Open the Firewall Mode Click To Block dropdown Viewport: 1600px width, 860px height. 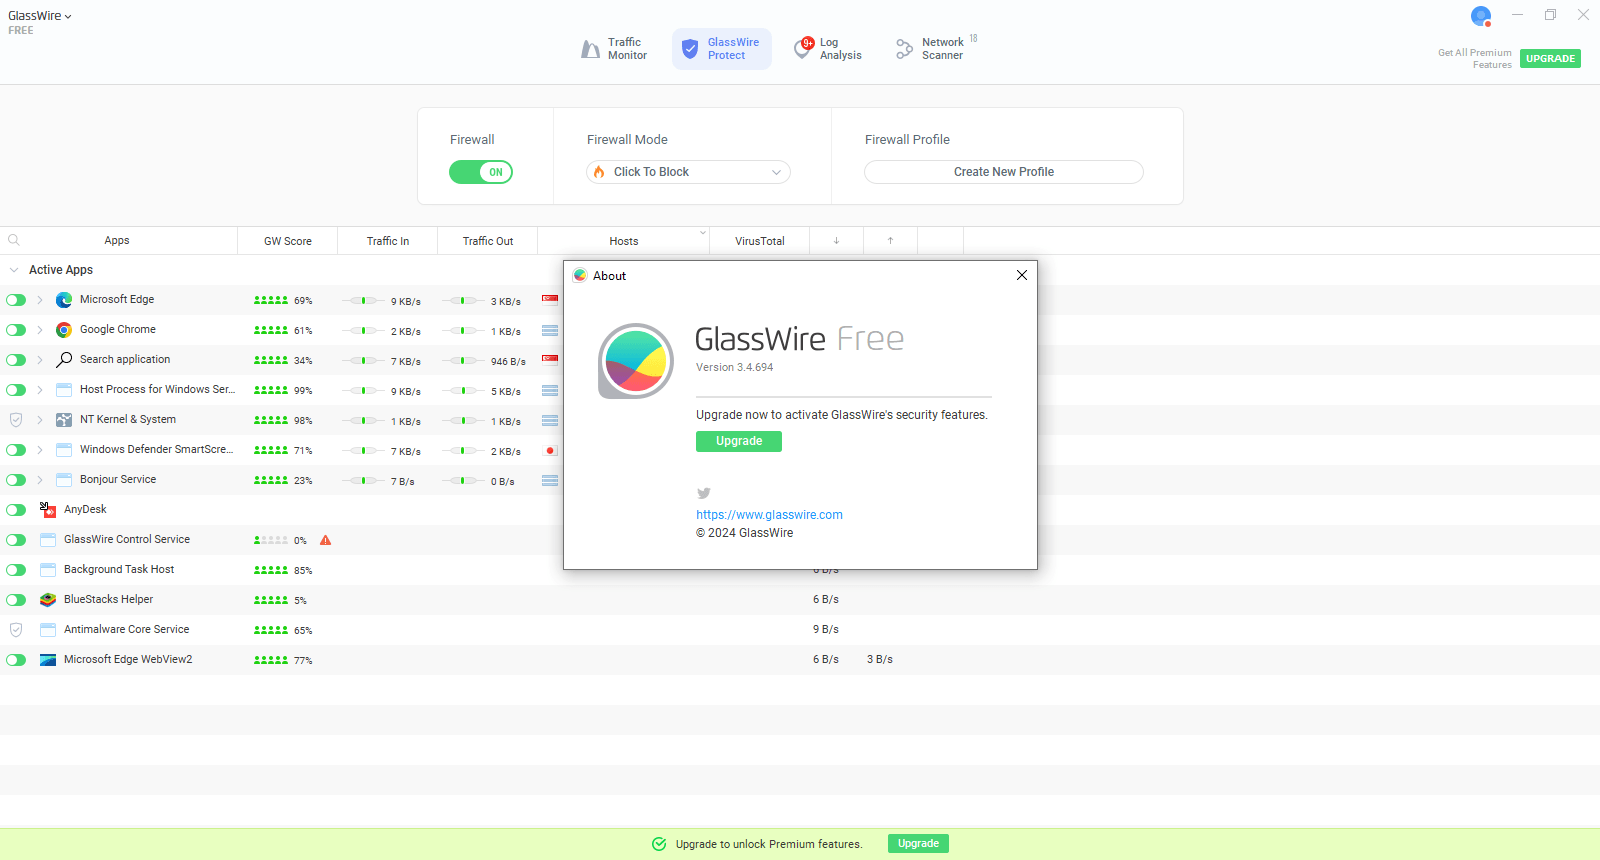click(x=688, y=172)
